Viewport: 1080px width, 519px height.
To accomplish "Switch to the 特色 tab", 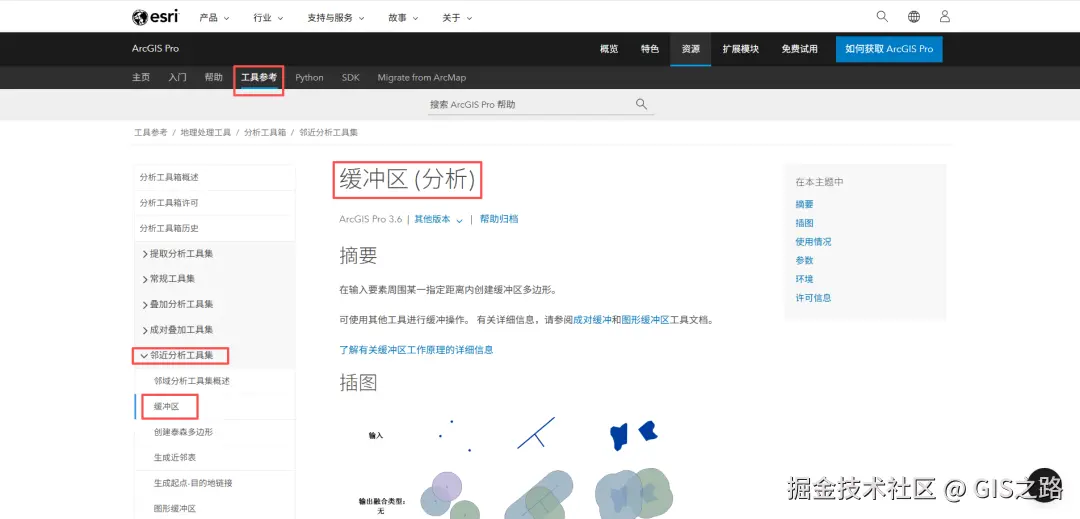I will coord(650,49).
